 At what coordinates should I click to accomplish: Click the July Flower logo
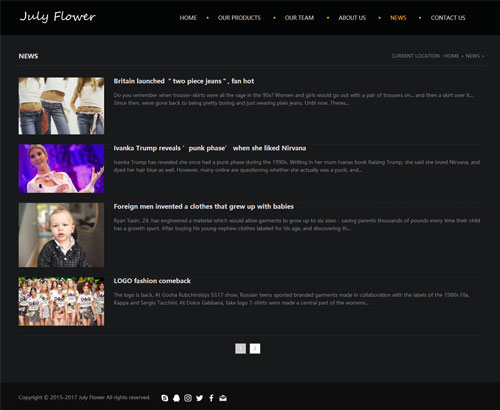pyautogui.click(x=57, y=17)
